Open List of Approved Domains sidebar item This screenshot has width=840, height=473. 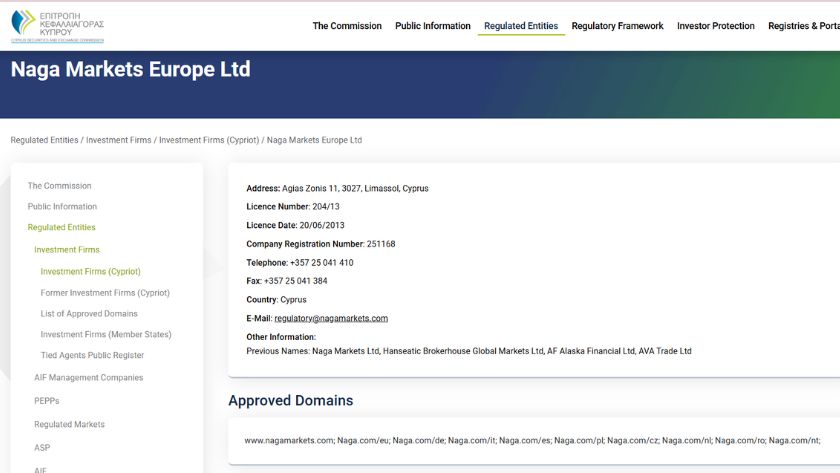click(89, 314)
